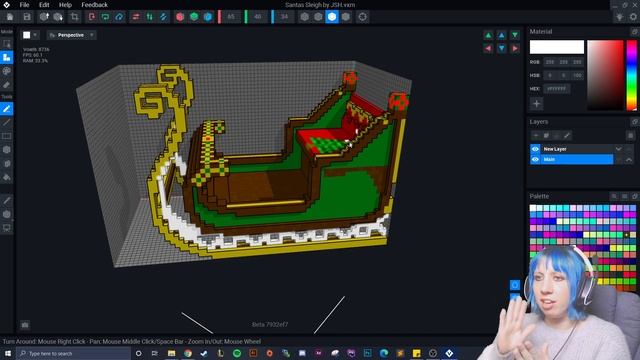640x360 pixels.
Task: Click the blue flip axis icon
Action: pyautogui.click(x=163, y=17)
